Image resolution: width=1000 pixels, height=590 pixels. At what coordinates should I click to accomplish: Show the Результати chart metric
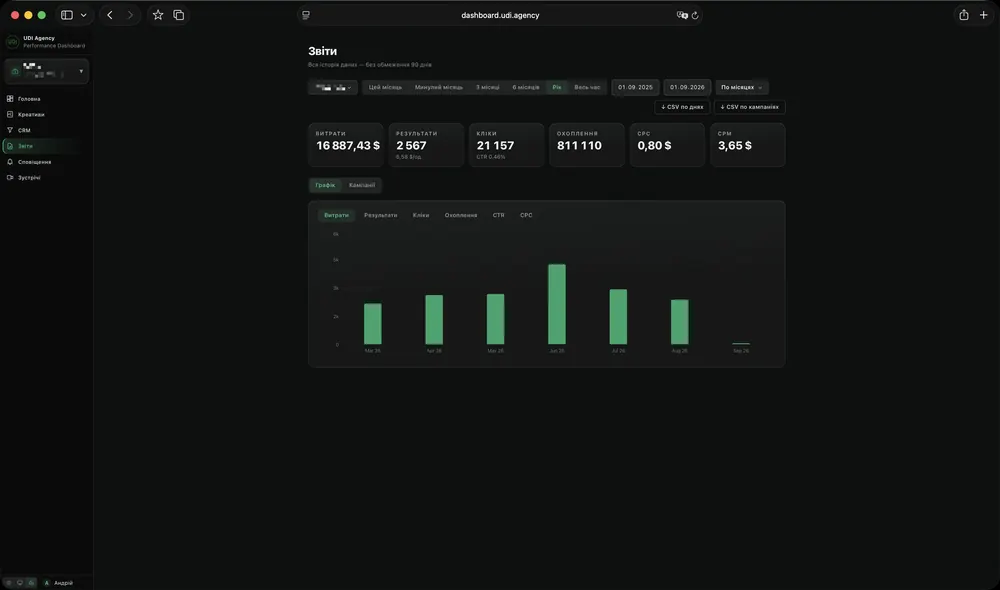tap(381, 216)
